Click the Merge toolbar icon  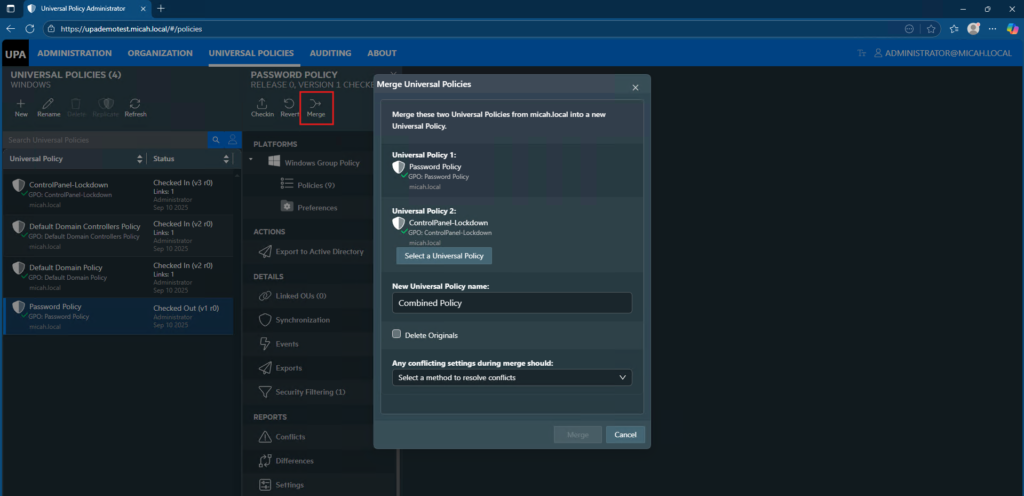(315, 106)
